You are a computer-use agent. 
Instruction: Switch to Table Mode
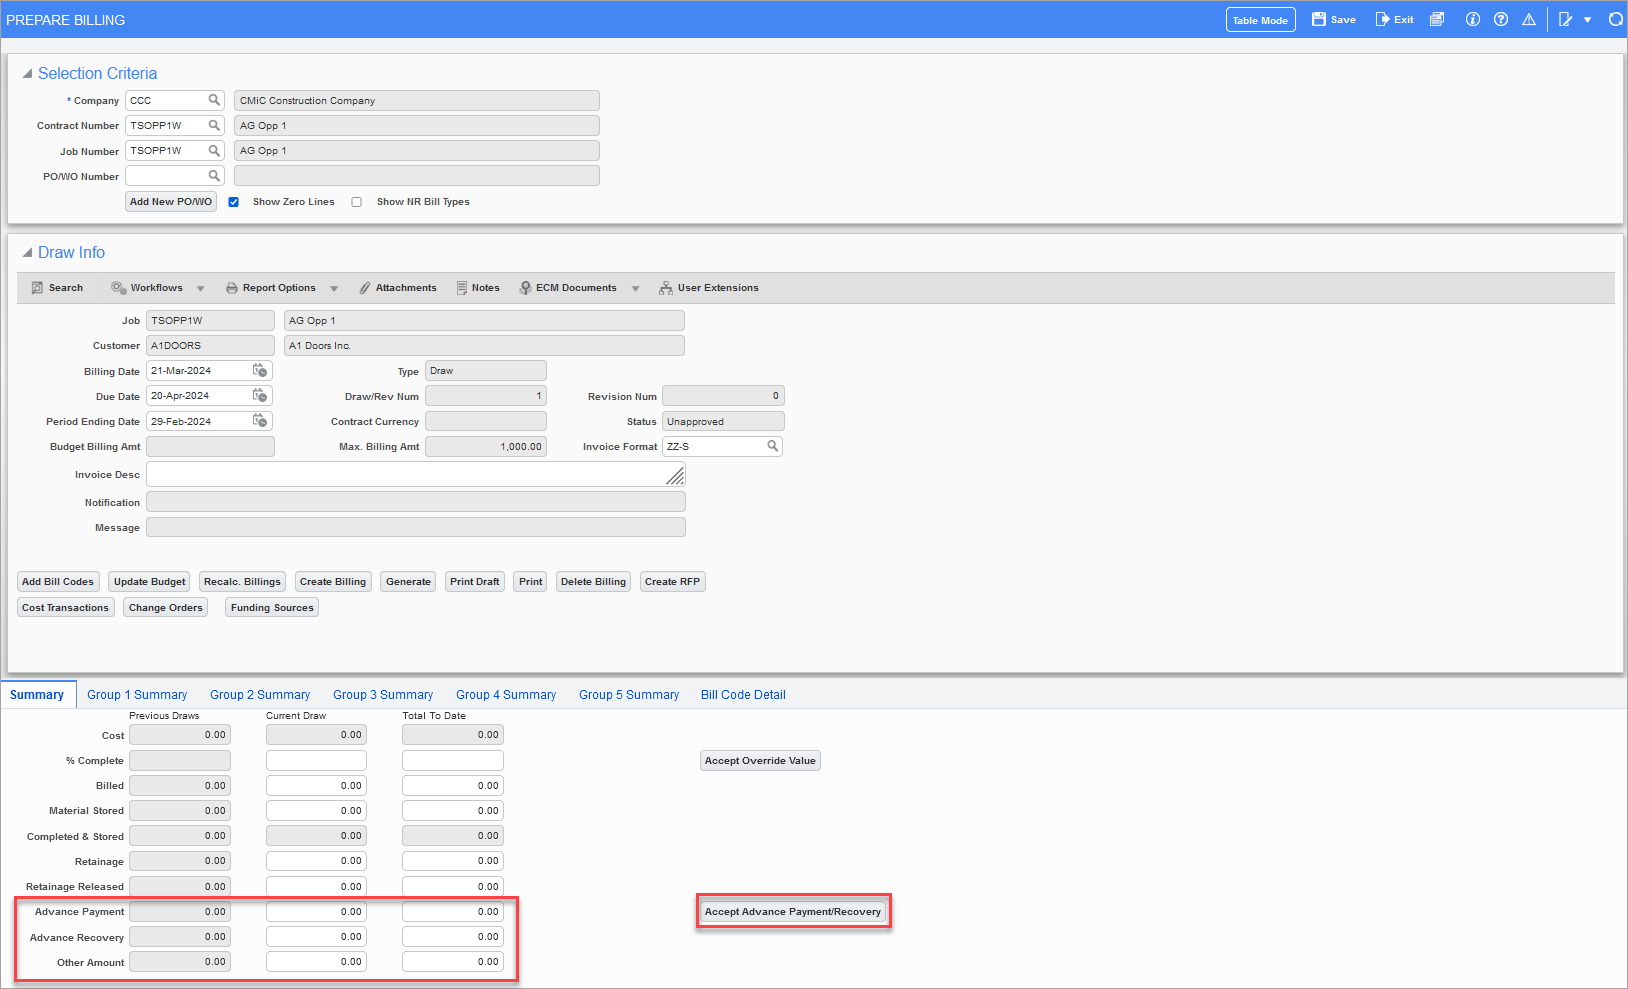pos(1260,20)
